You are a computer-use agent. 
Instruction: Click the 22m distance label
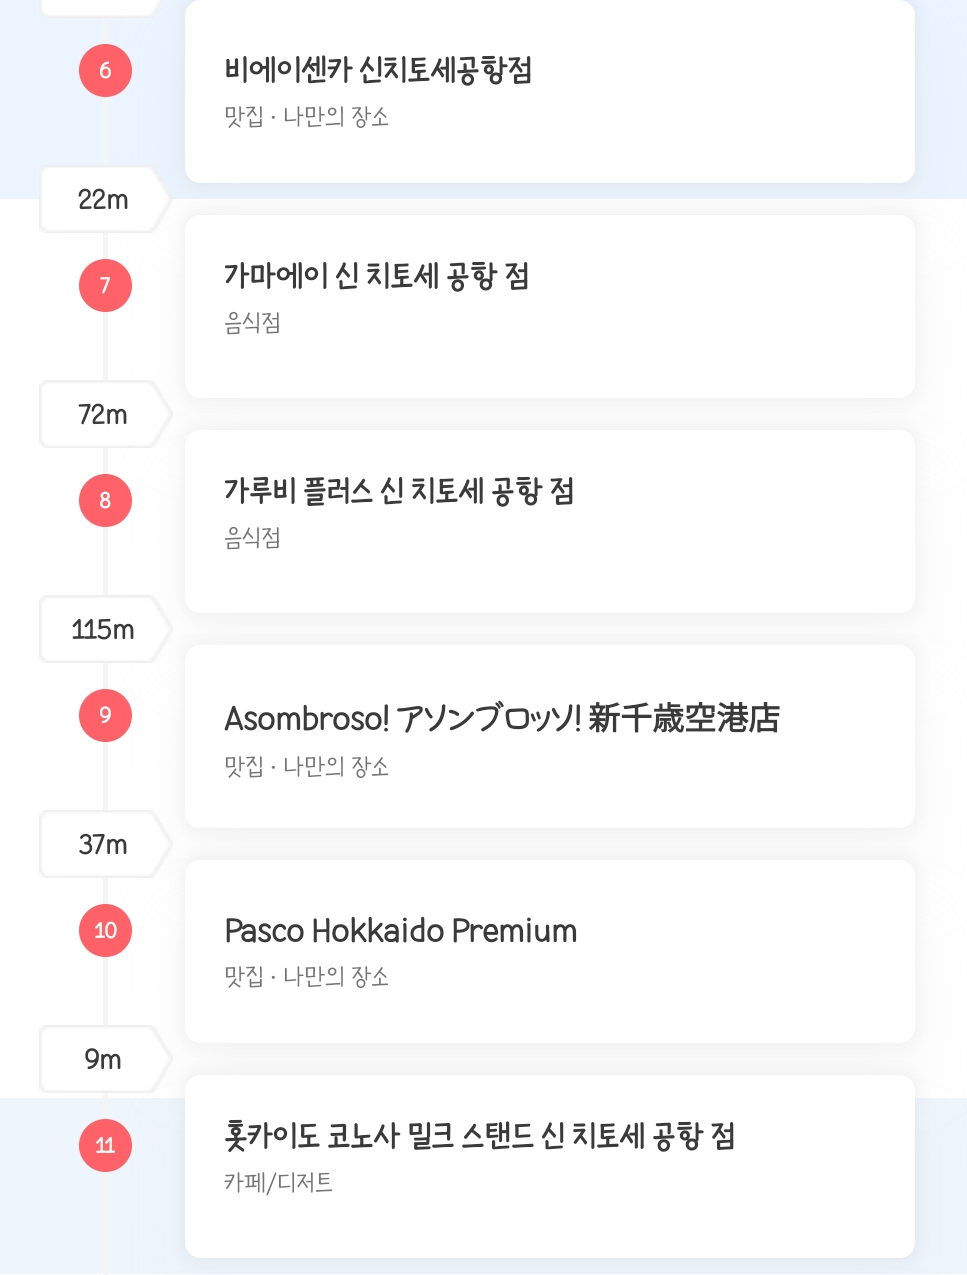pos(103,200)
